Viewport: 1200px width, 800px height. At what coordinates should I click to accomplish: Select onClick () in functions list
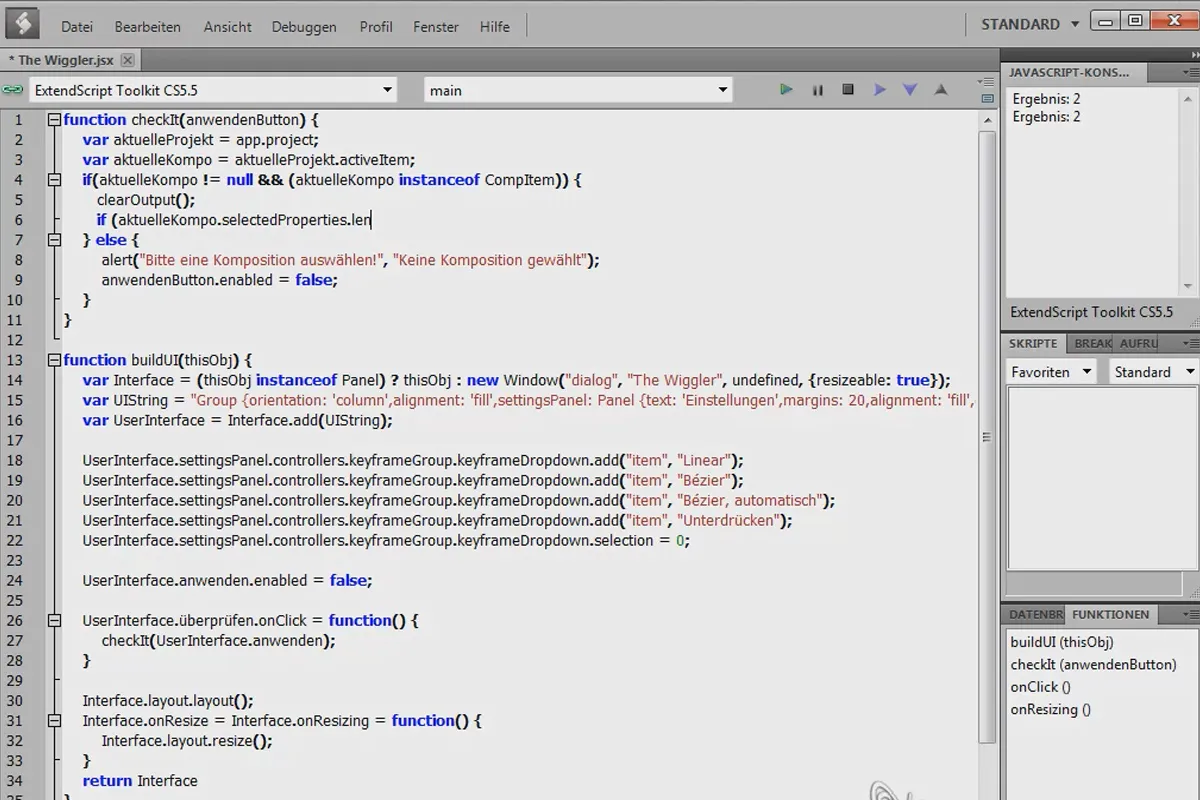pyautogui.click(x=1040, y=686)
